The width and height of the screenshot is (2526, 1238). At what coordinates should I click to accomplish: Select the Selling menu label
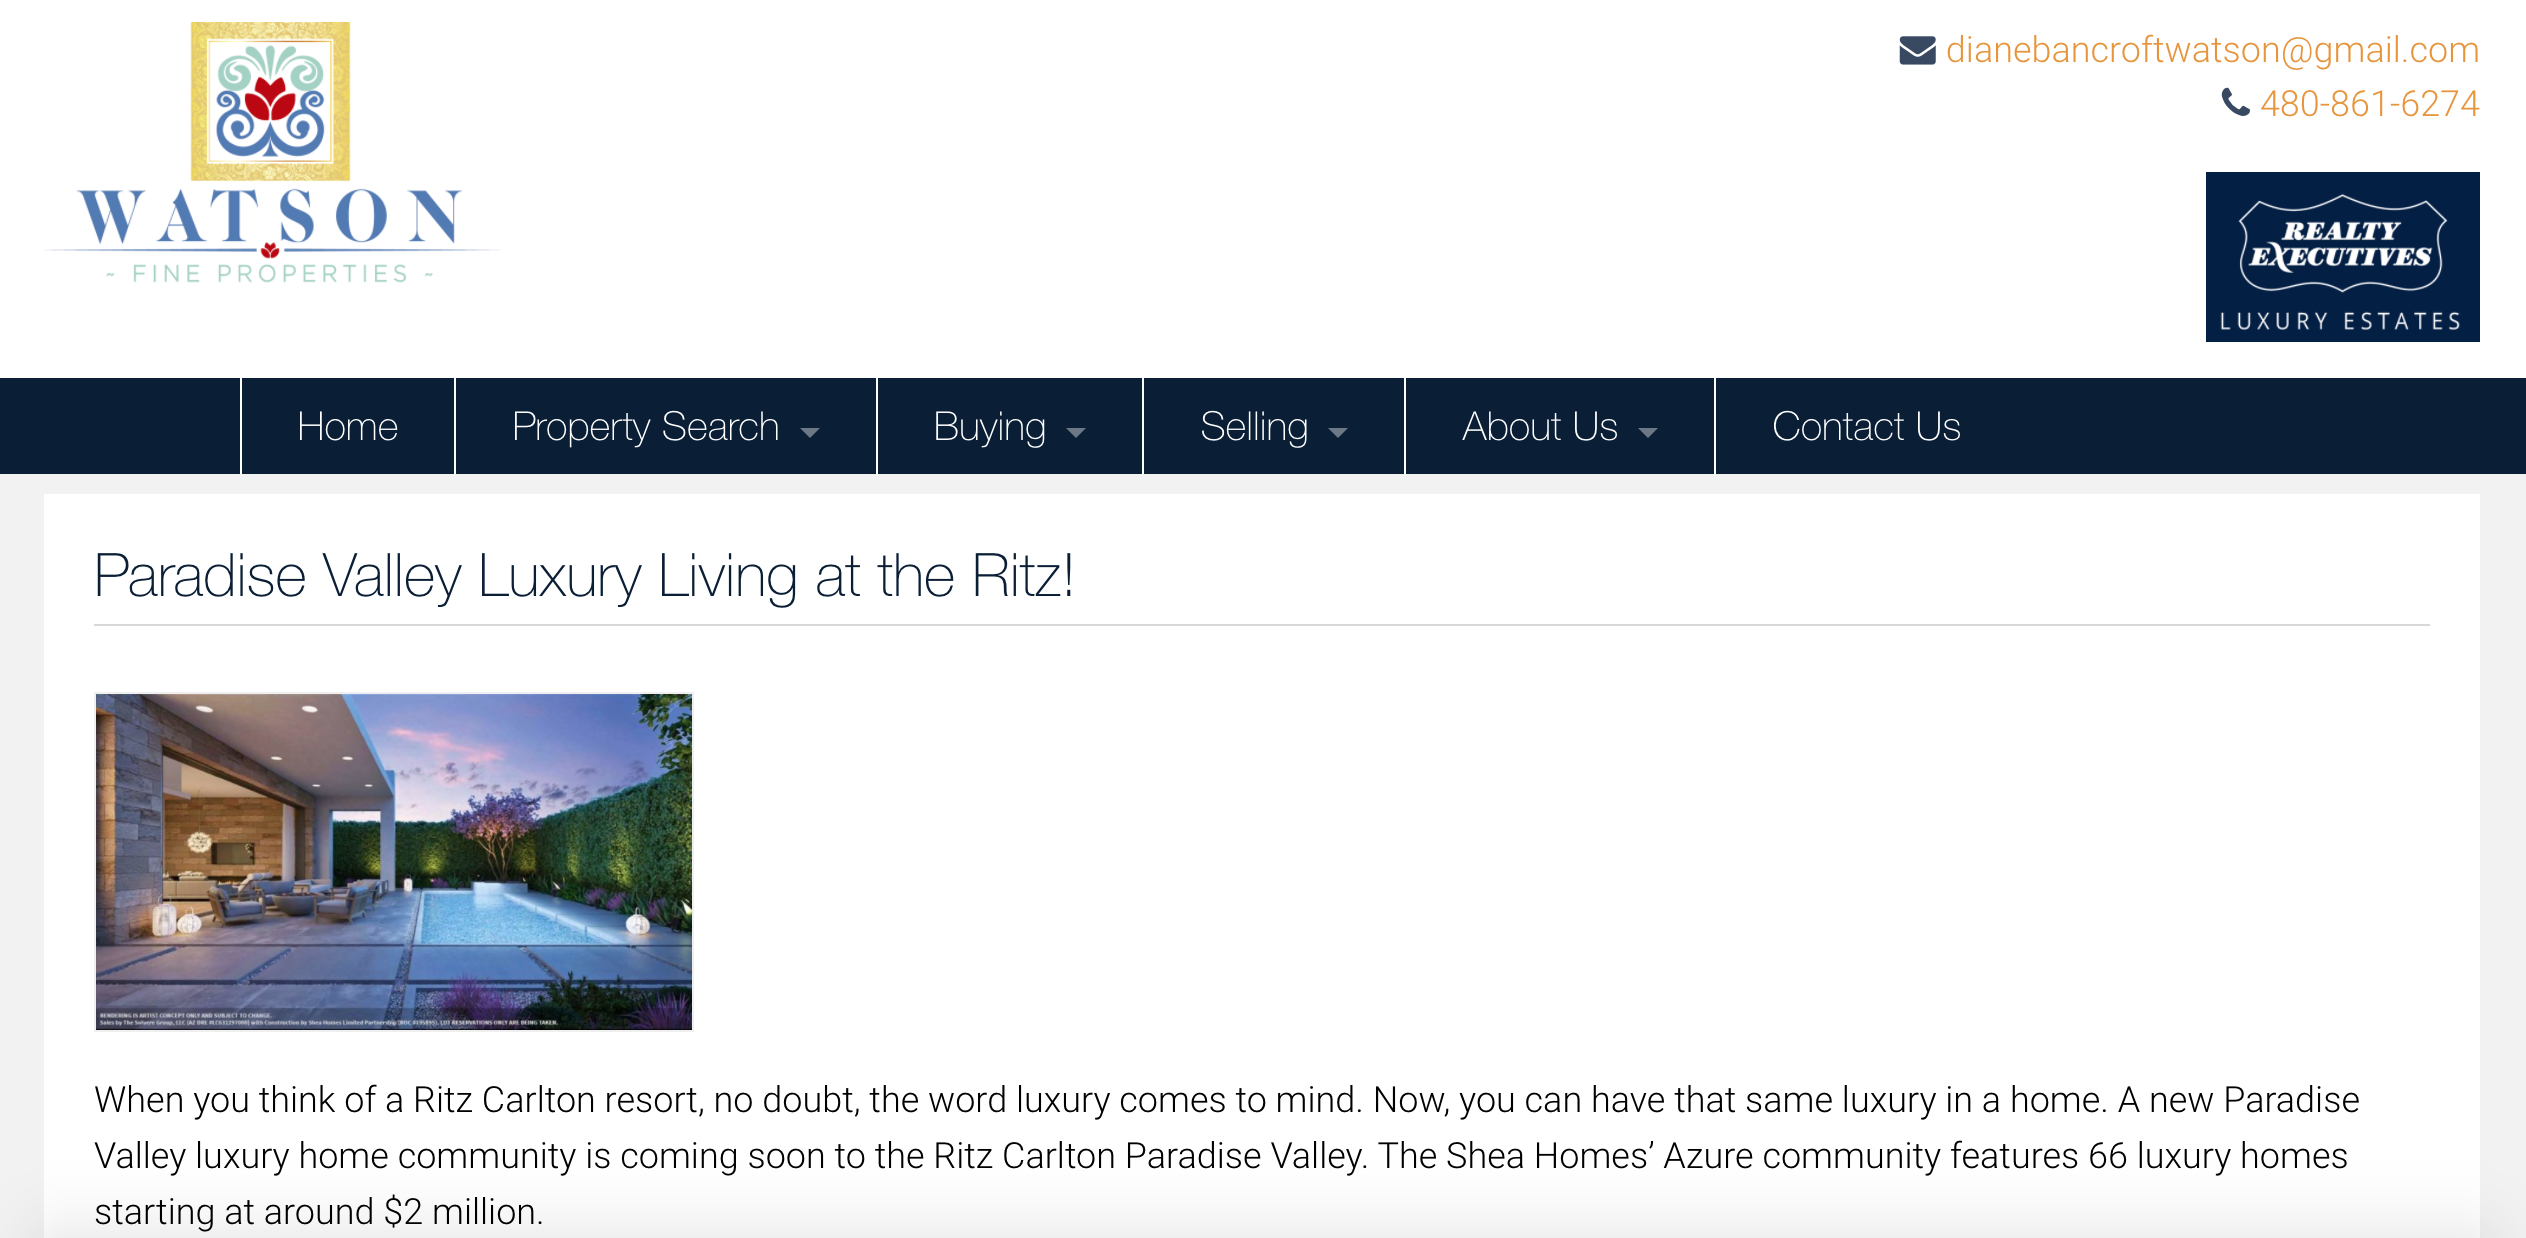(1254, 427)
